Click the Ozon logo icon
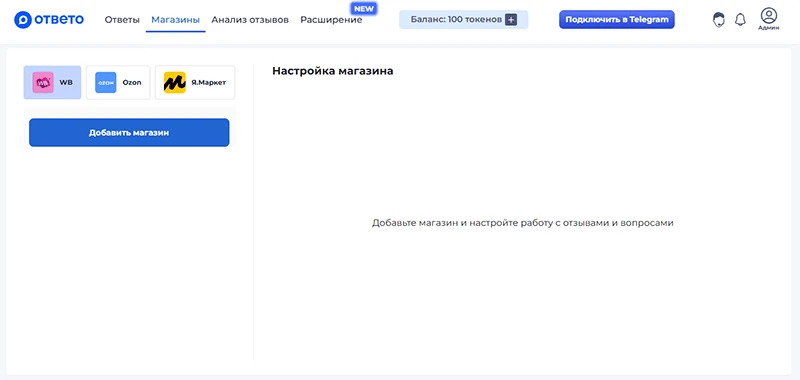Viewport: 800px width, 380px height. click(106, 82)
